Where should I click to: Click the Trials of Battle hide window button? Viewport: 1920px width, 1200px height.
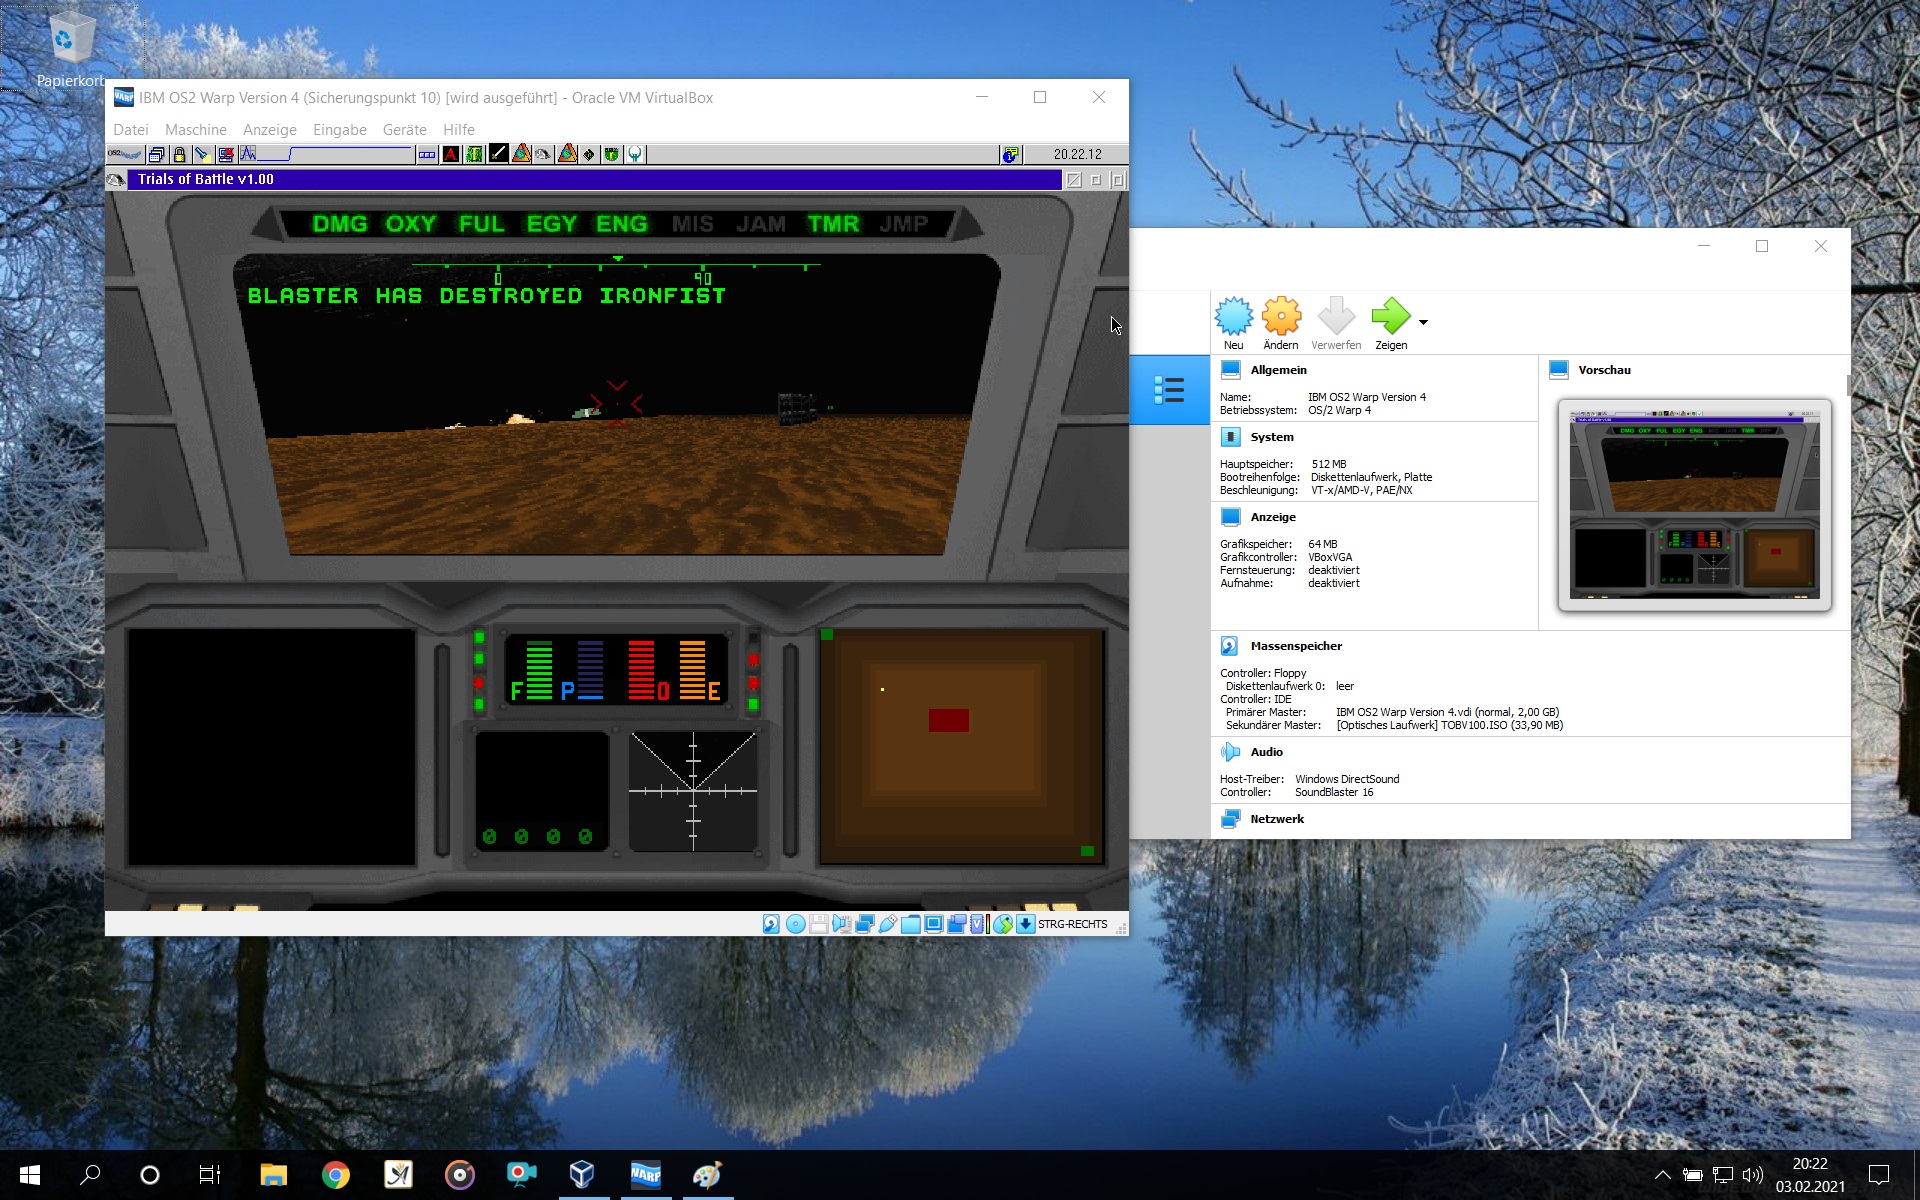point(1074,180)
